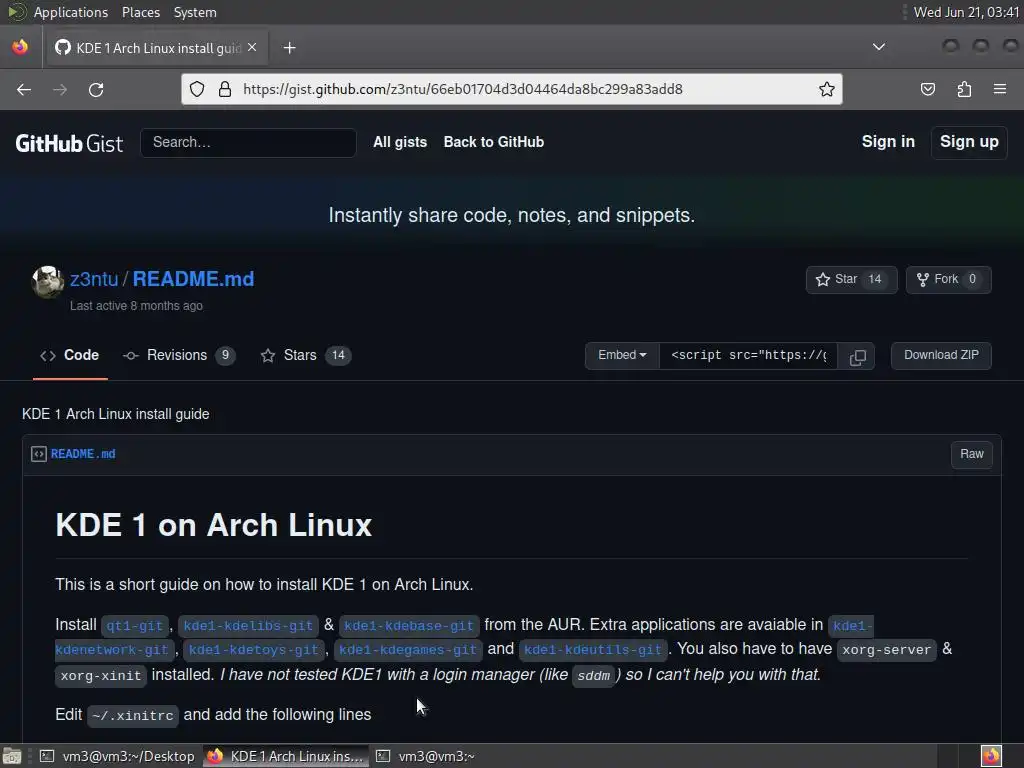The image size is (1024, 768).
Task: Click the ~/.xinitrc code label
Action: (x=133, y=715)
